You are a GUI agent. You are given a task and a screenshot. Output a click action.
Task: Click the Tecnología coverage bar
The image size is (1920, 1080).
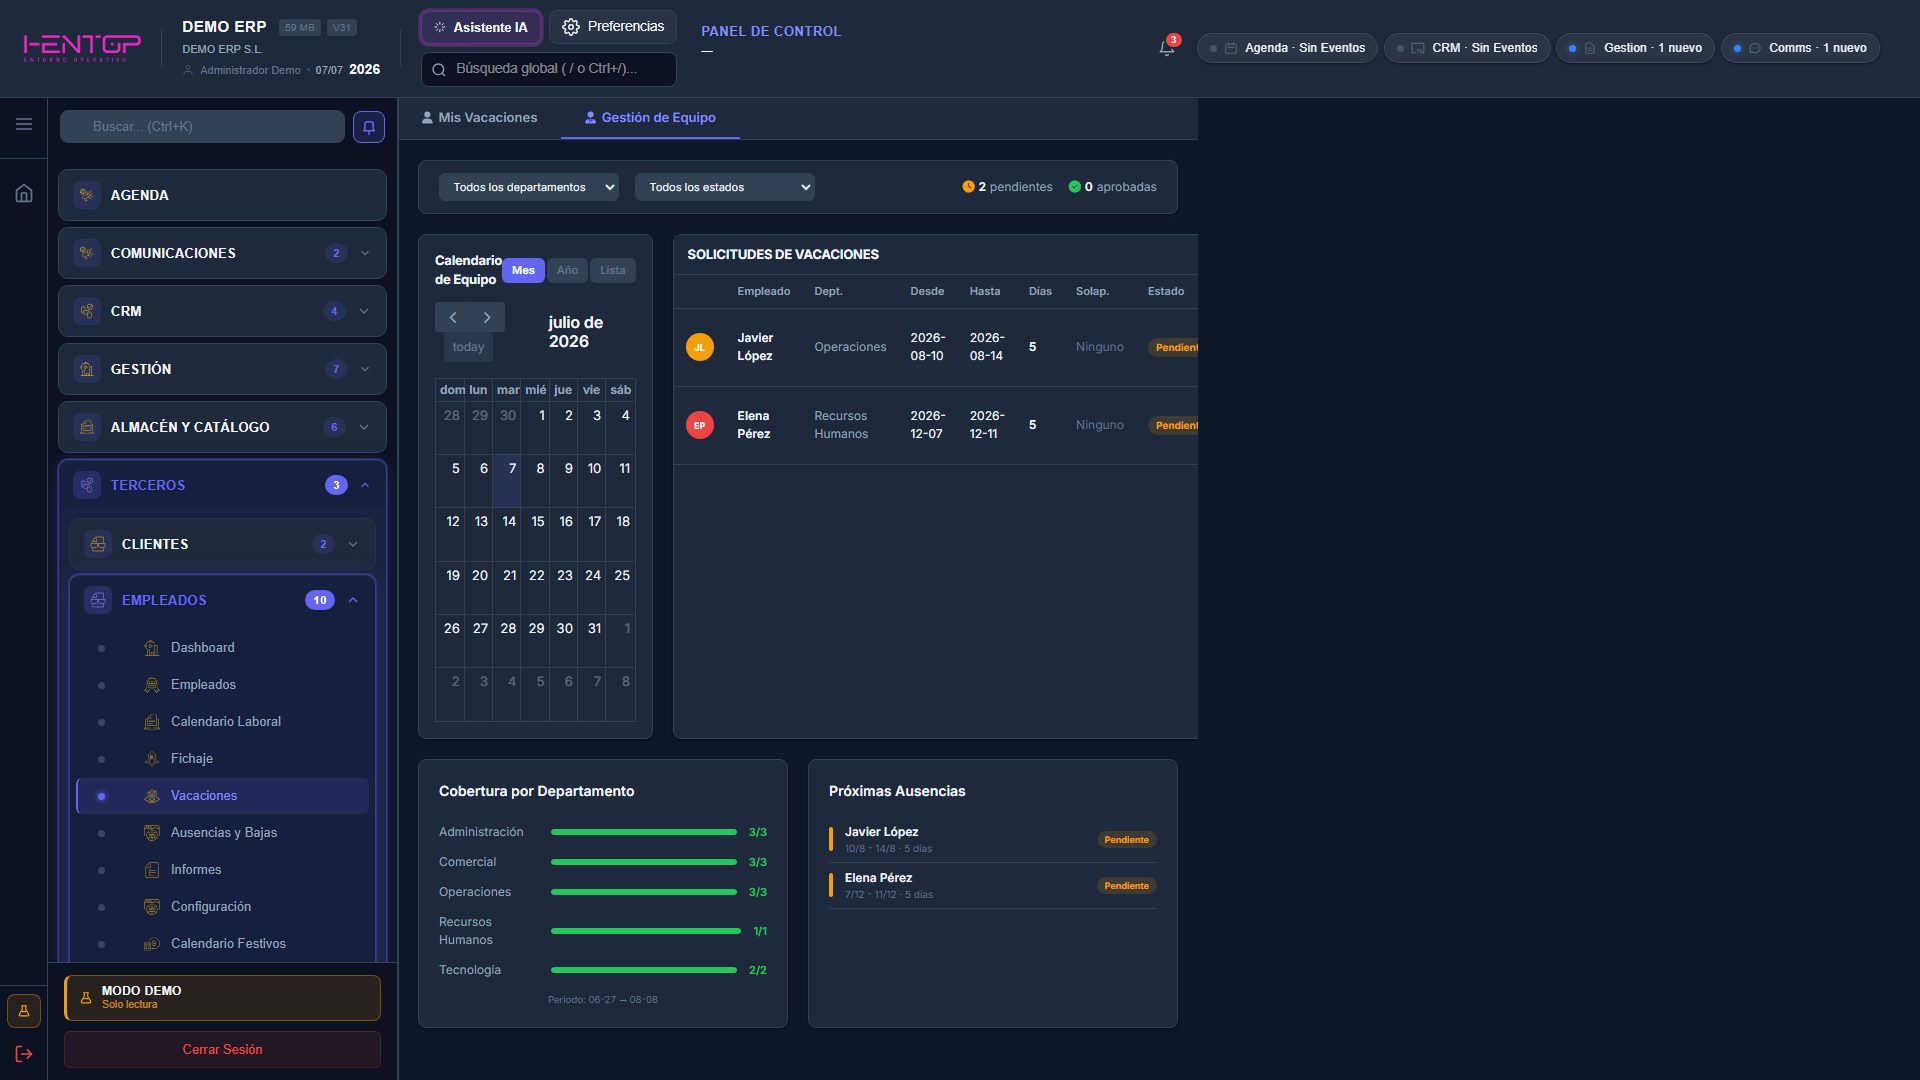click(x=644, y=970)
